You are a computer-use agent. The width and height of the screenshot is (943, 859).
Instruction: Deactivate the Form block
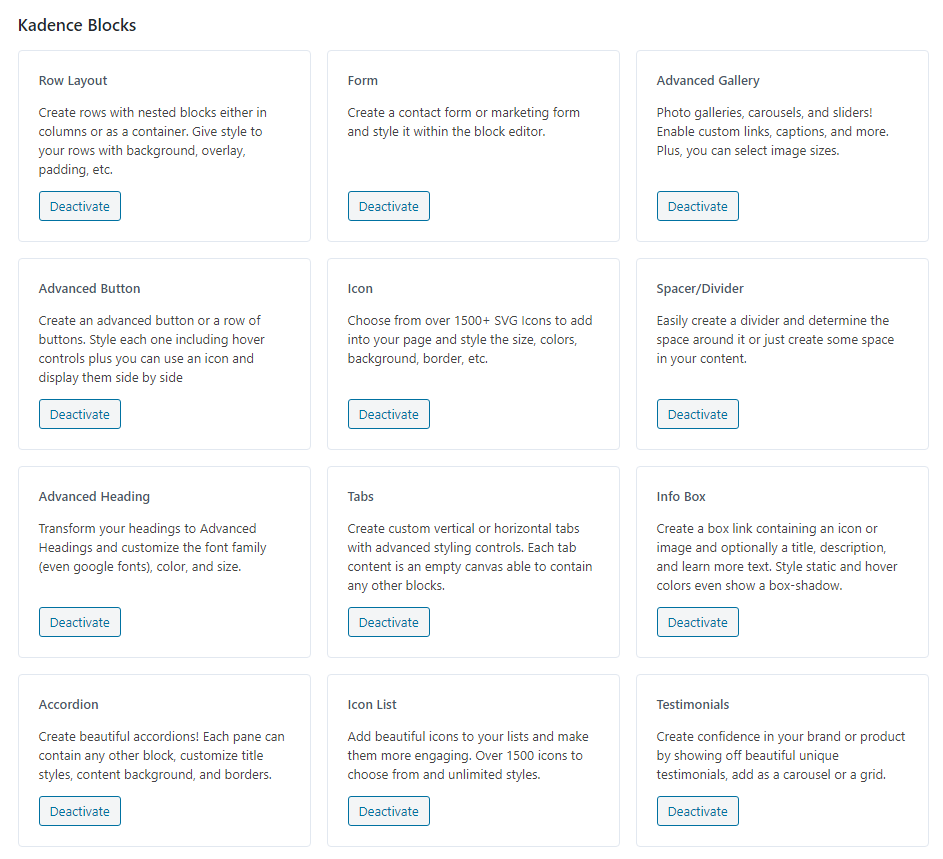pos(389,207)
